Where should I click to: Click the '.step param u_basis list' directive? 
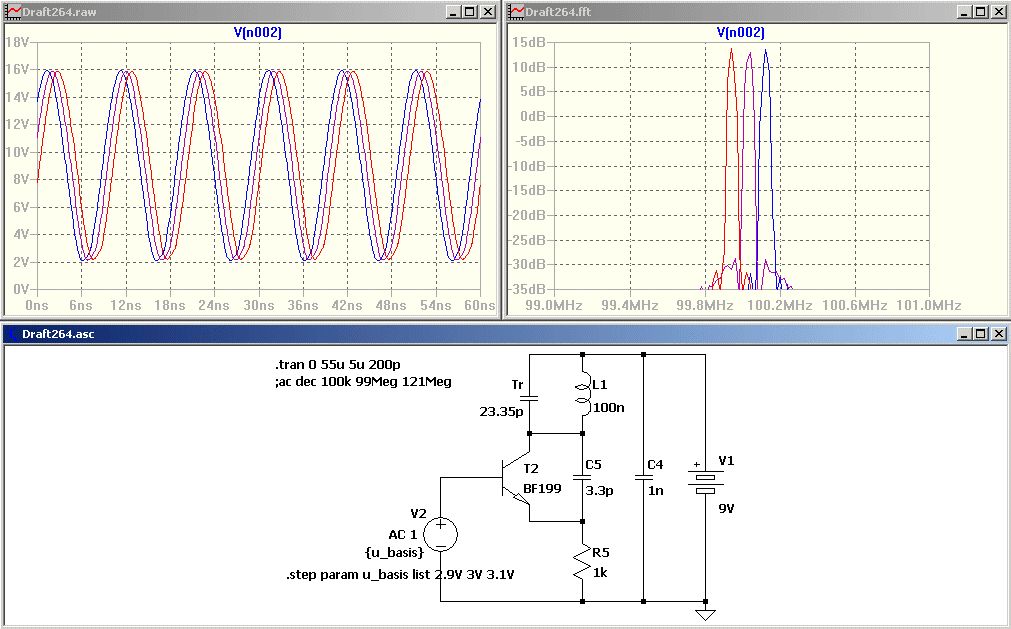coord(400,574)
